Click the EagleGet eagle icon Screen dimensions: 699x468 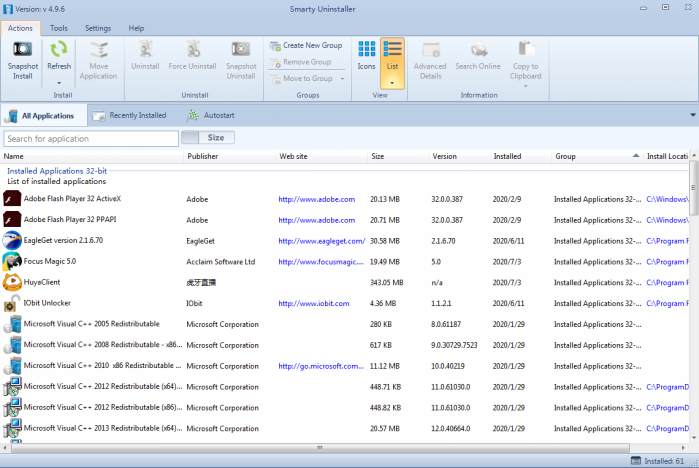click(12, 240)
